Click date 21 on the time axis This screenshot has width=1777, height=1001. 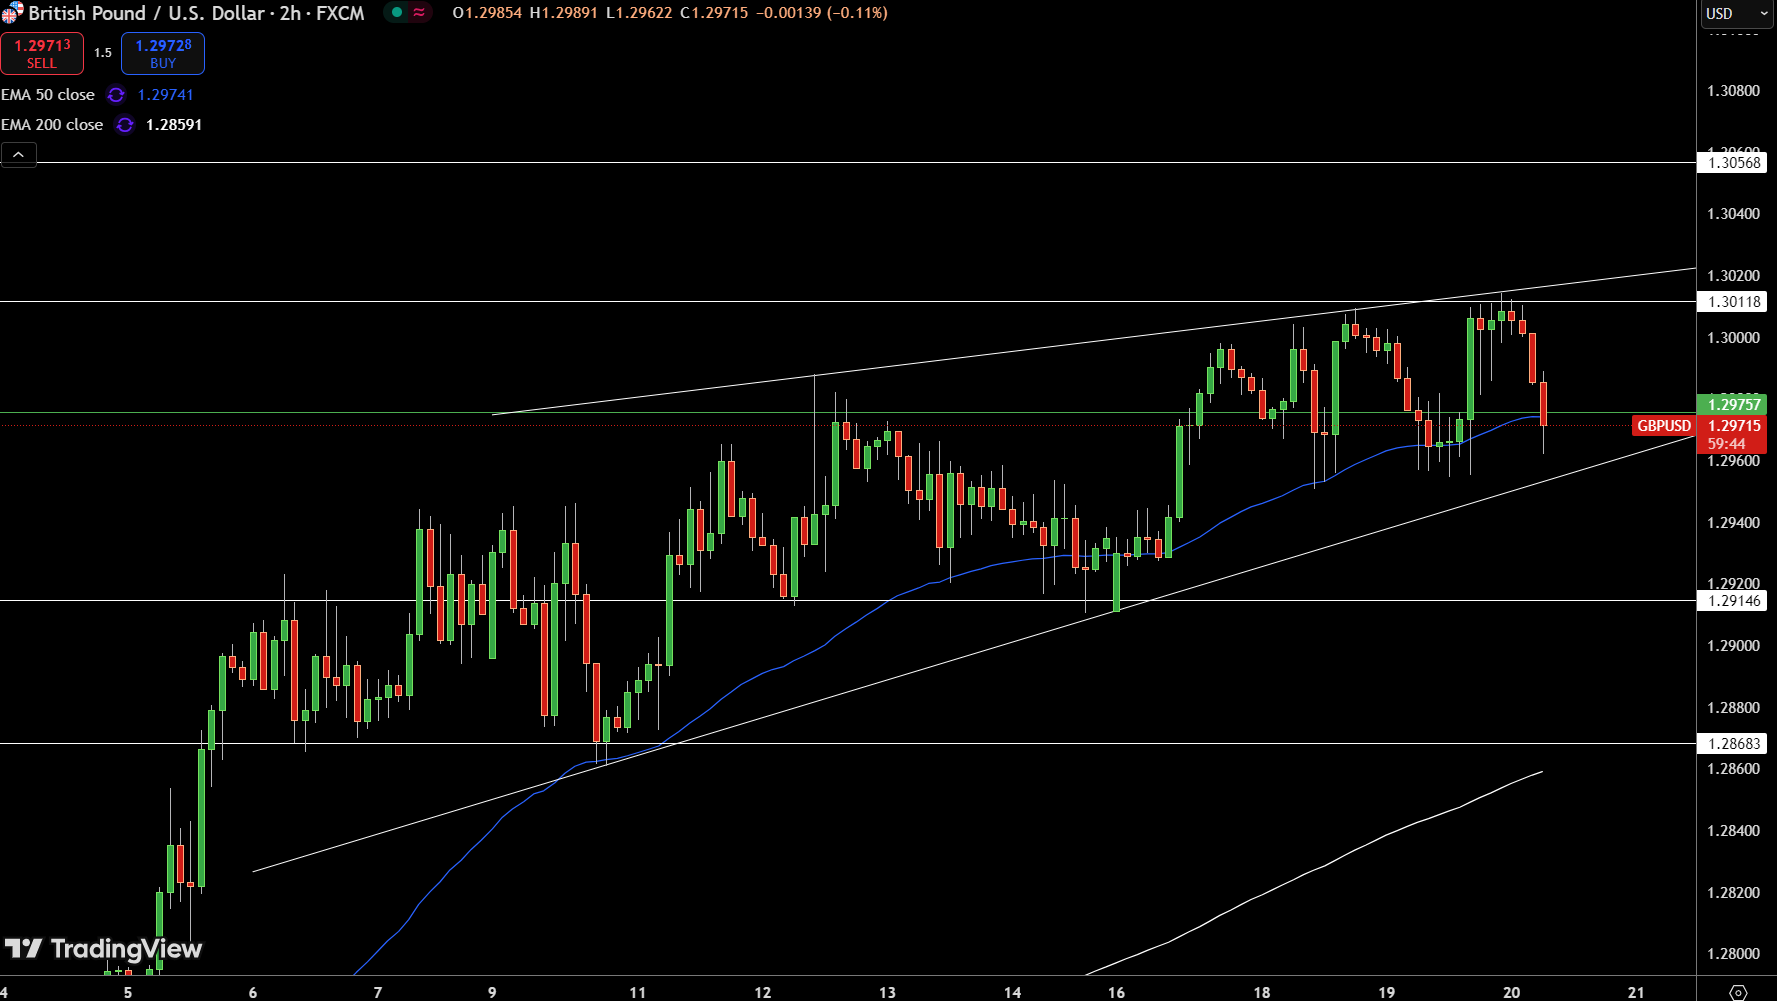pyautogui.click(x=1636, y=992)
